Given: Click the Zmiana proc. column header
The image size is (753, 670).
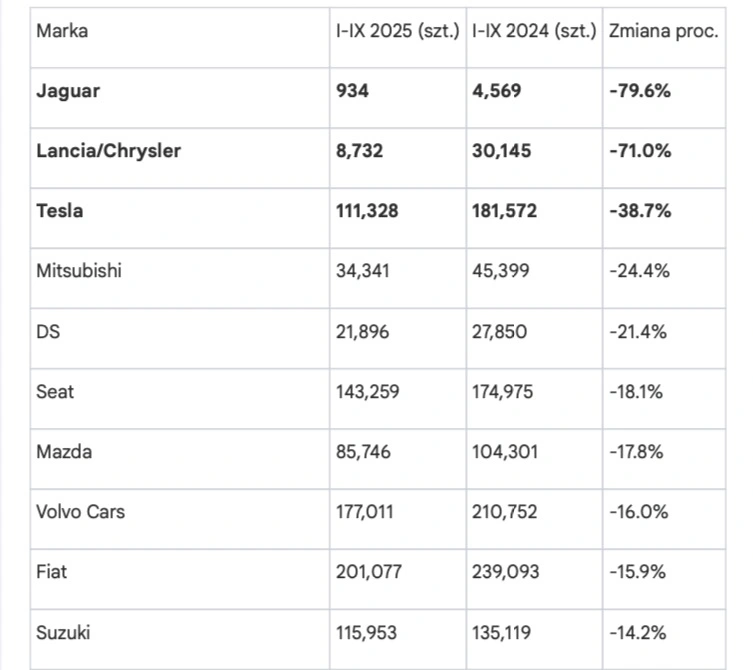Looking at the screenshot, I should tap(663, 31).
